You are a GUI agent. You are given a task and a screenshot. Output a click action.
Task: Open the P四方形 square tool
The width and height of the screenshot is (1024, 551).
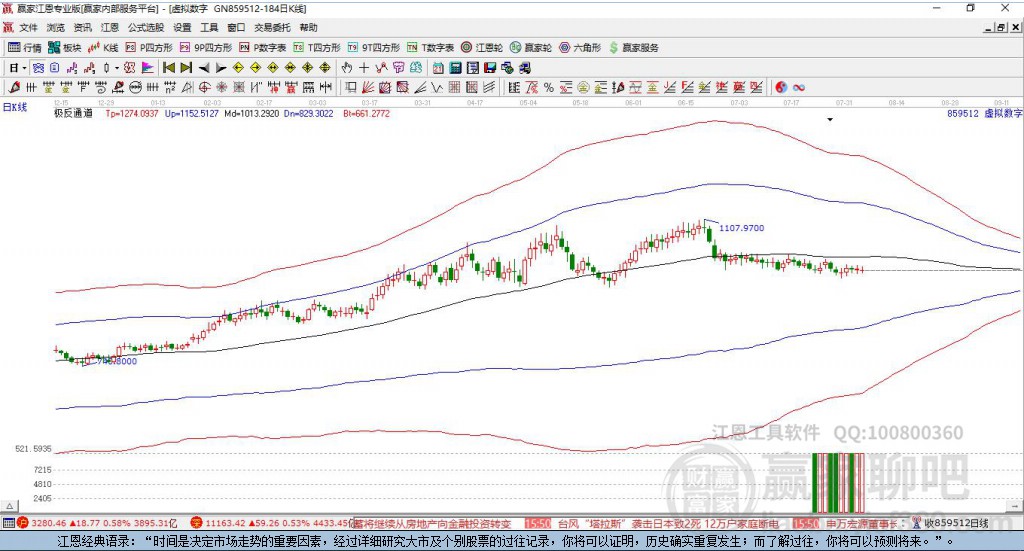(149, 48)
